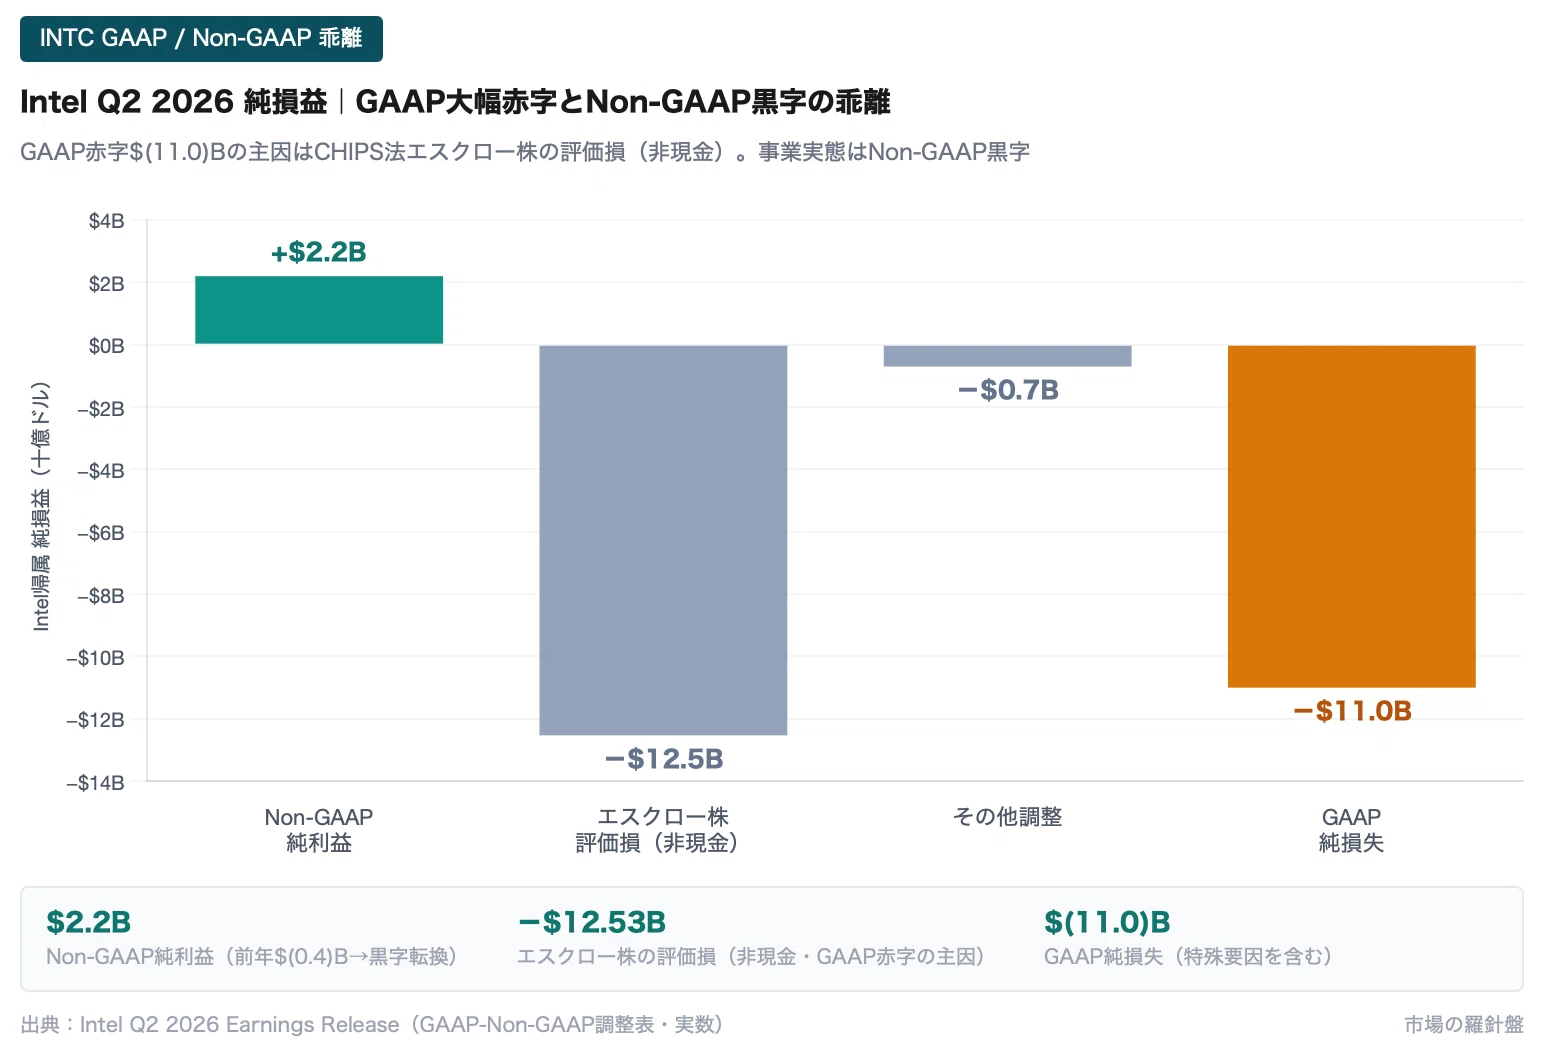Click the その他調整 axis label
This screenshot has width=1548, height=1058.
[1007, 817]
